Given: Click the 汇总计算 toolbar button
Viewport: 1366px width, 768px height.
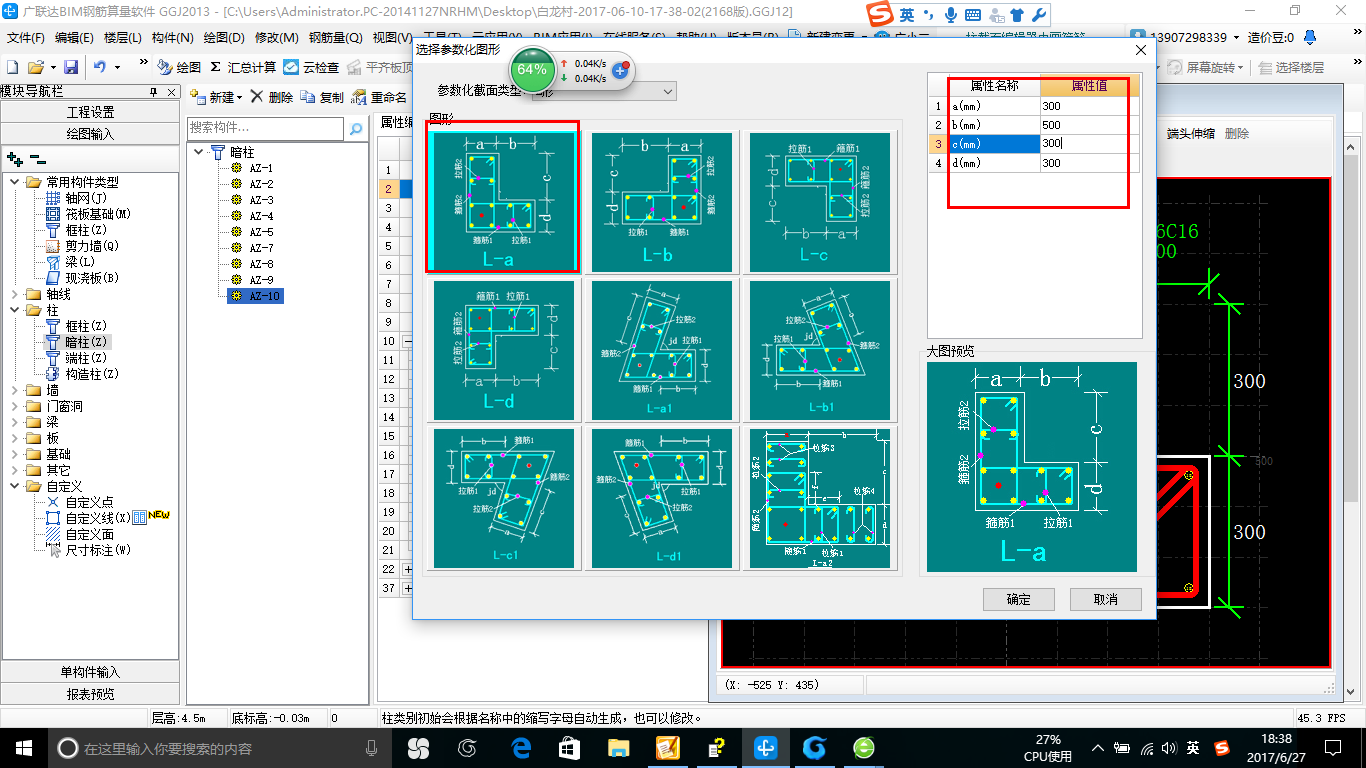Looking at the screenshot, I should pos(243,67).
